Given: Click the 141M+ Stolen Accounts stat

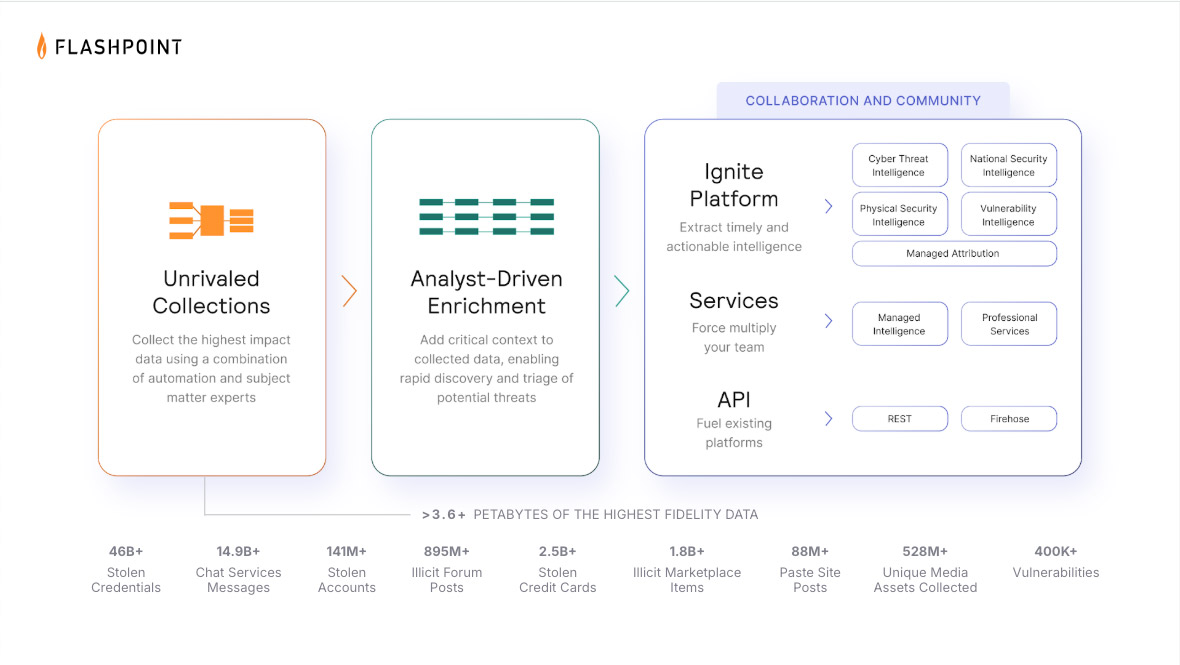Looking at the screenshot, I should click(346, 569).
